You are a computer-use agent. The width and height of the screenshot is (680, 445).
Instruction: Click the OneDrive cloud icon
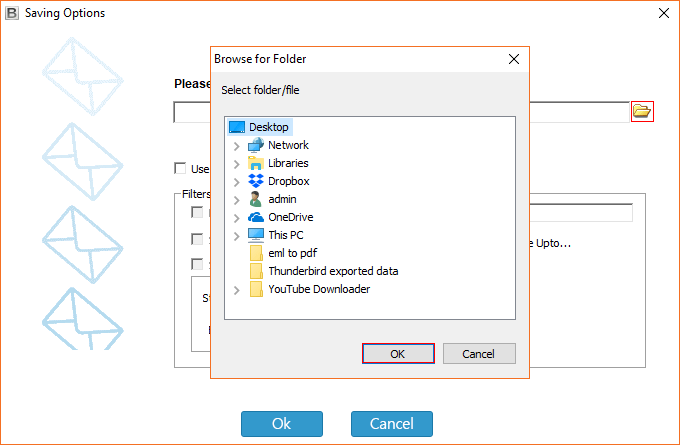point(255,217)
